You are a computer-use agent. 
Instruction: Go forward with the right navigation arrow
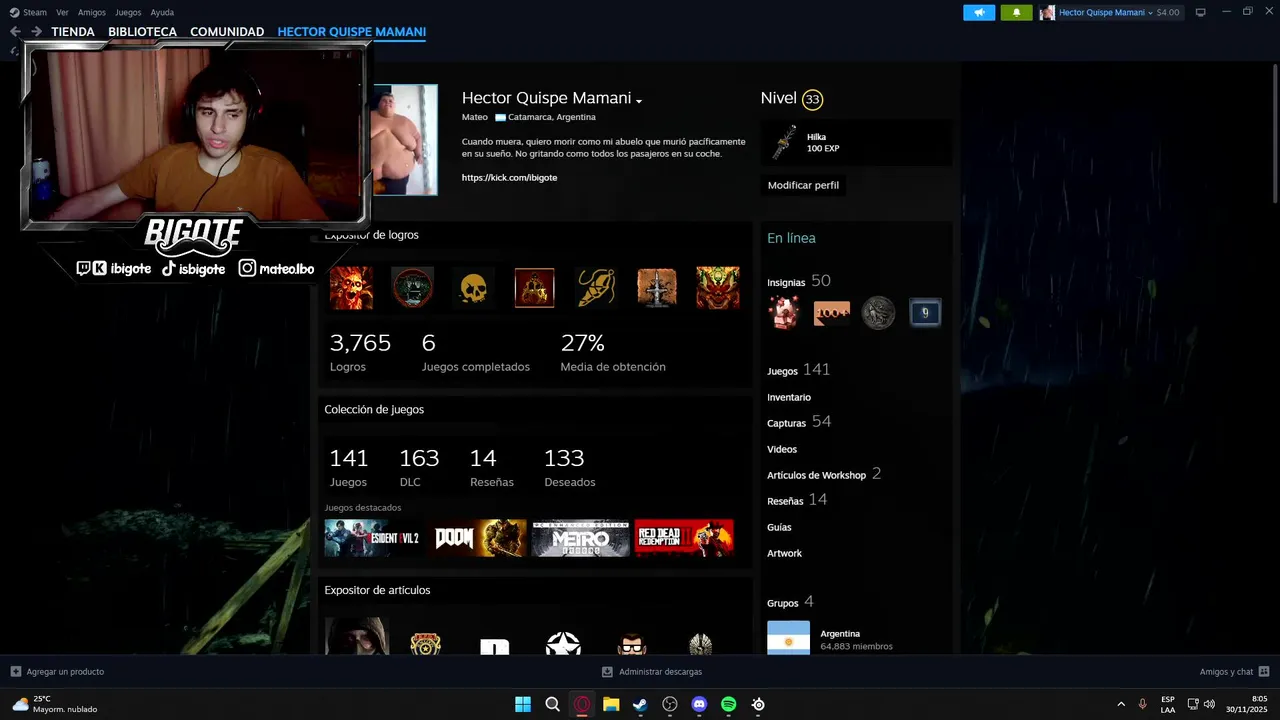(x=36, y=32)
